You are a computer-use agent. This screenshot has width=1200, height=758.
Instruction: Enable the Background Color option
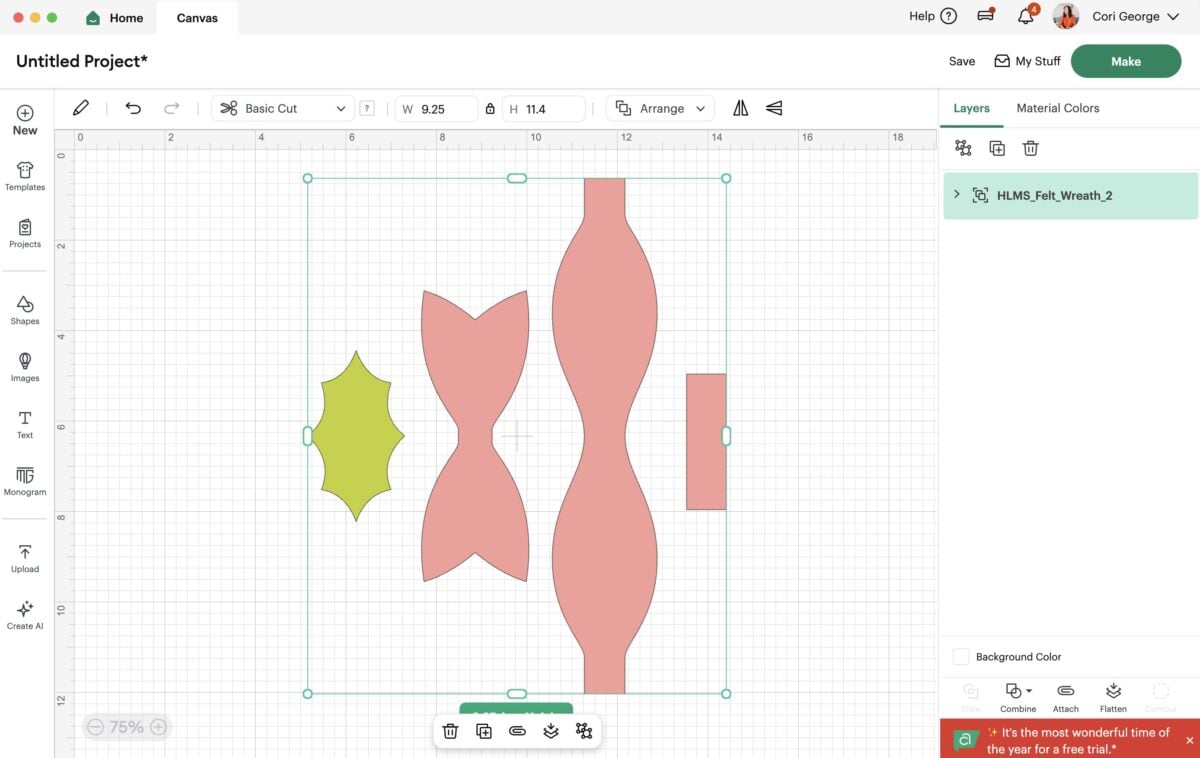pyautogui.click(x=961, y=656)
